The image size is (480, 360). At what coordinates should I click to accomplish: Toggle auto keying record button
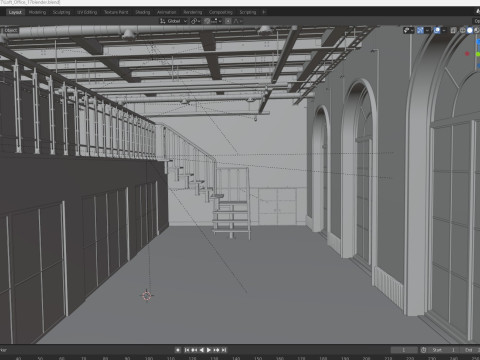(178, 350)
